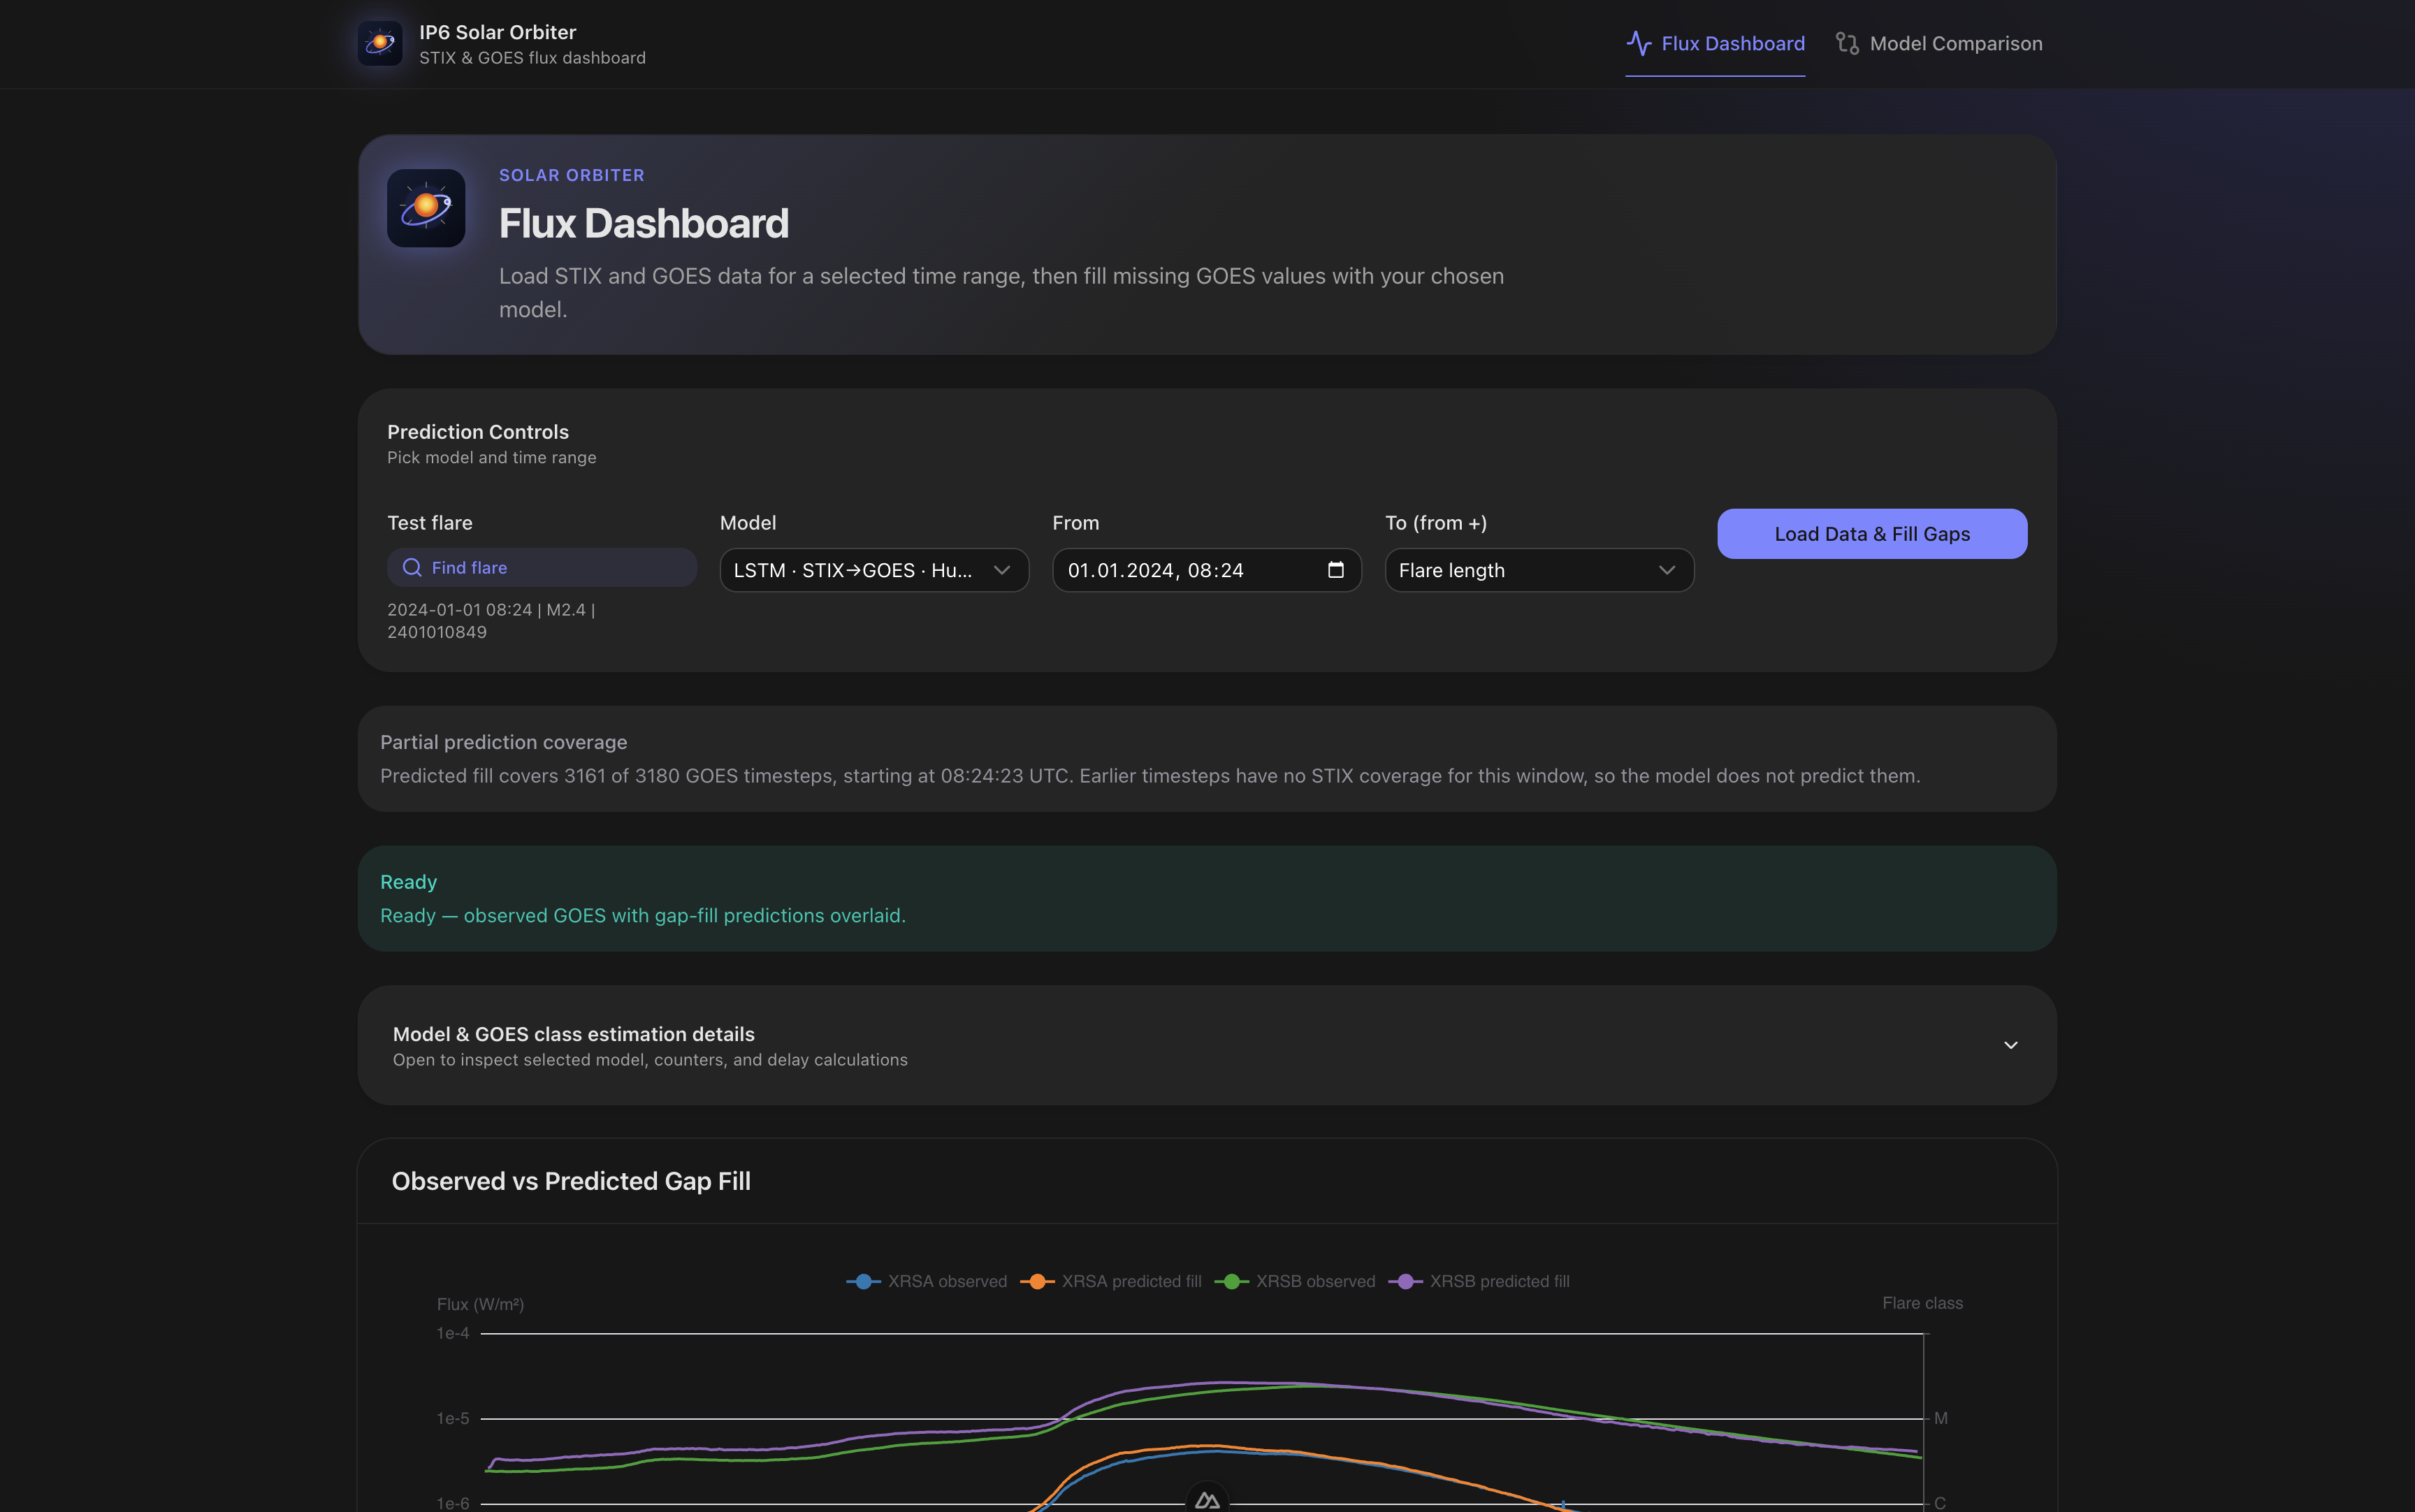
Task: Click the STIX & GOES flux dashboard subtitle
Action: click(x=532, y=58)
